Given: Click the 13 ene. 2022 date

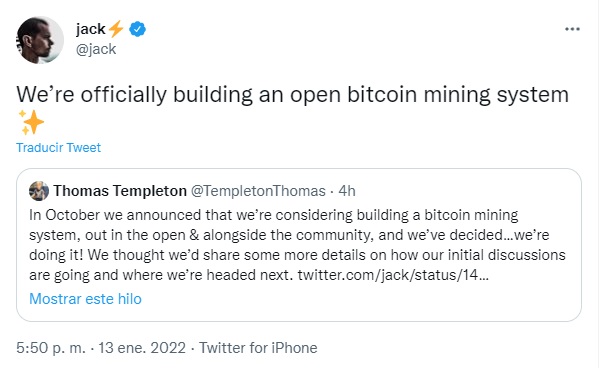Looking at the screenshot, I should pyautogui.click(x=142, y=348).
